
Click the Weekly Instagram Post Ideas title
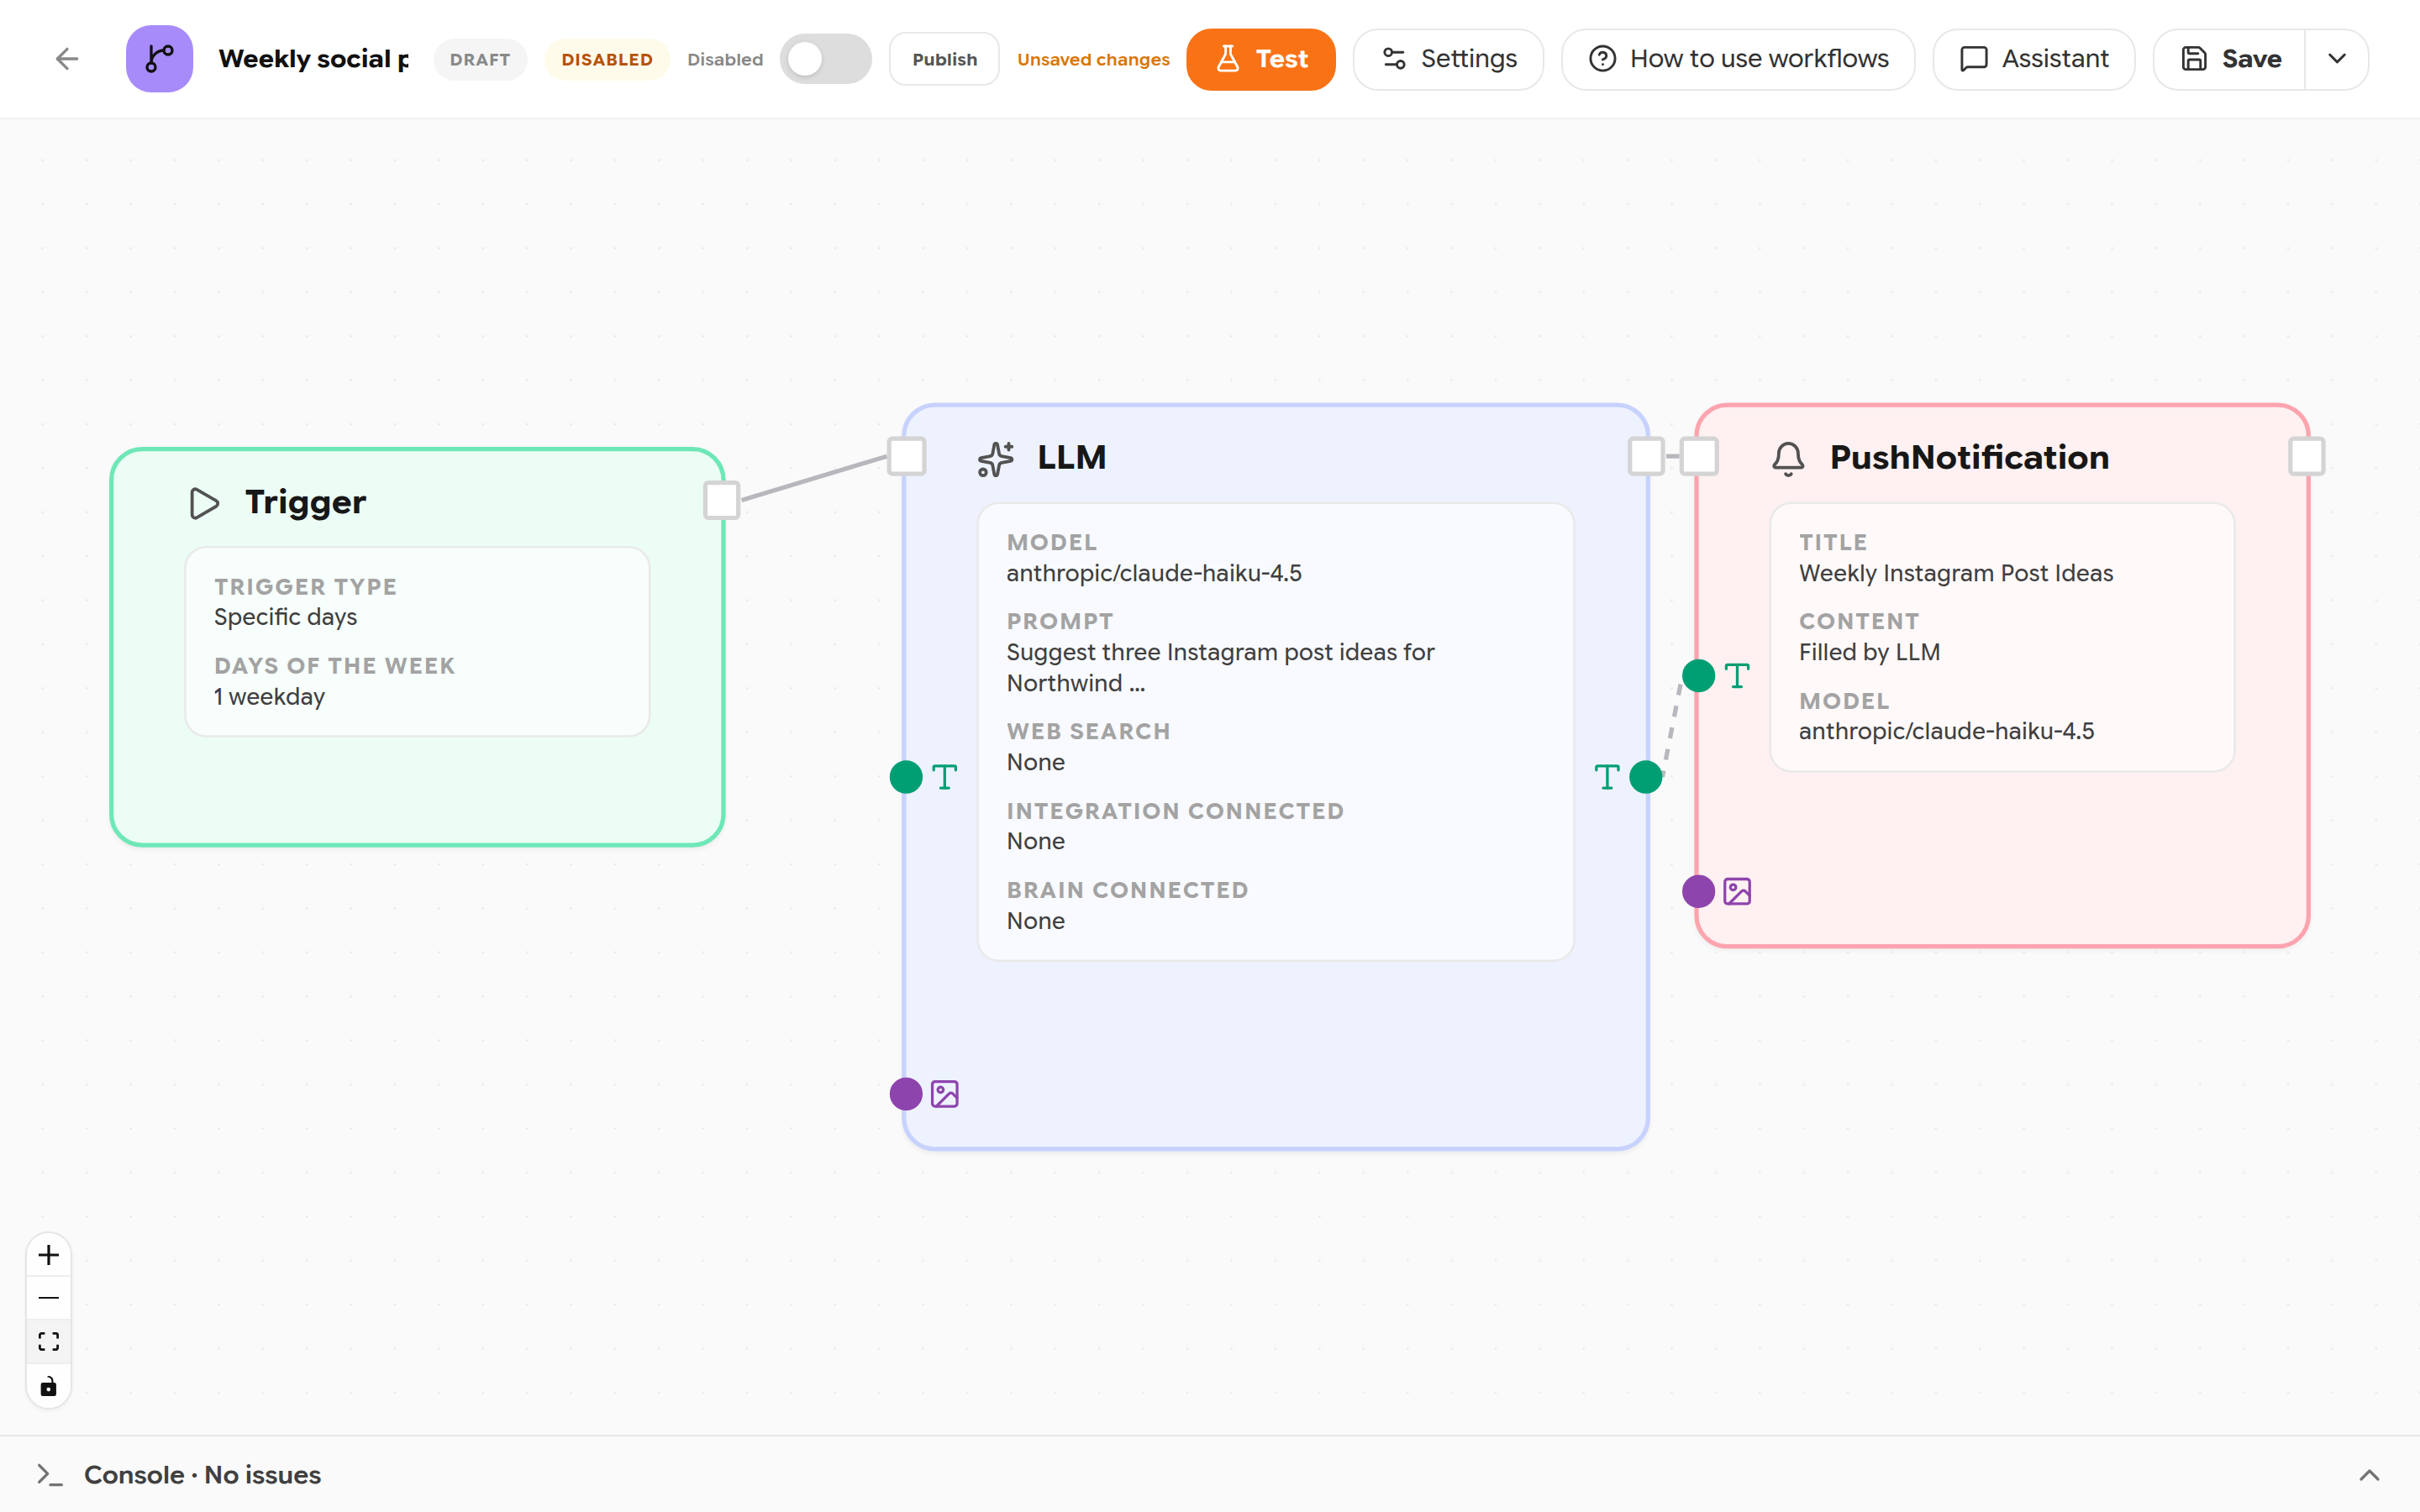tap(1955, 573)
